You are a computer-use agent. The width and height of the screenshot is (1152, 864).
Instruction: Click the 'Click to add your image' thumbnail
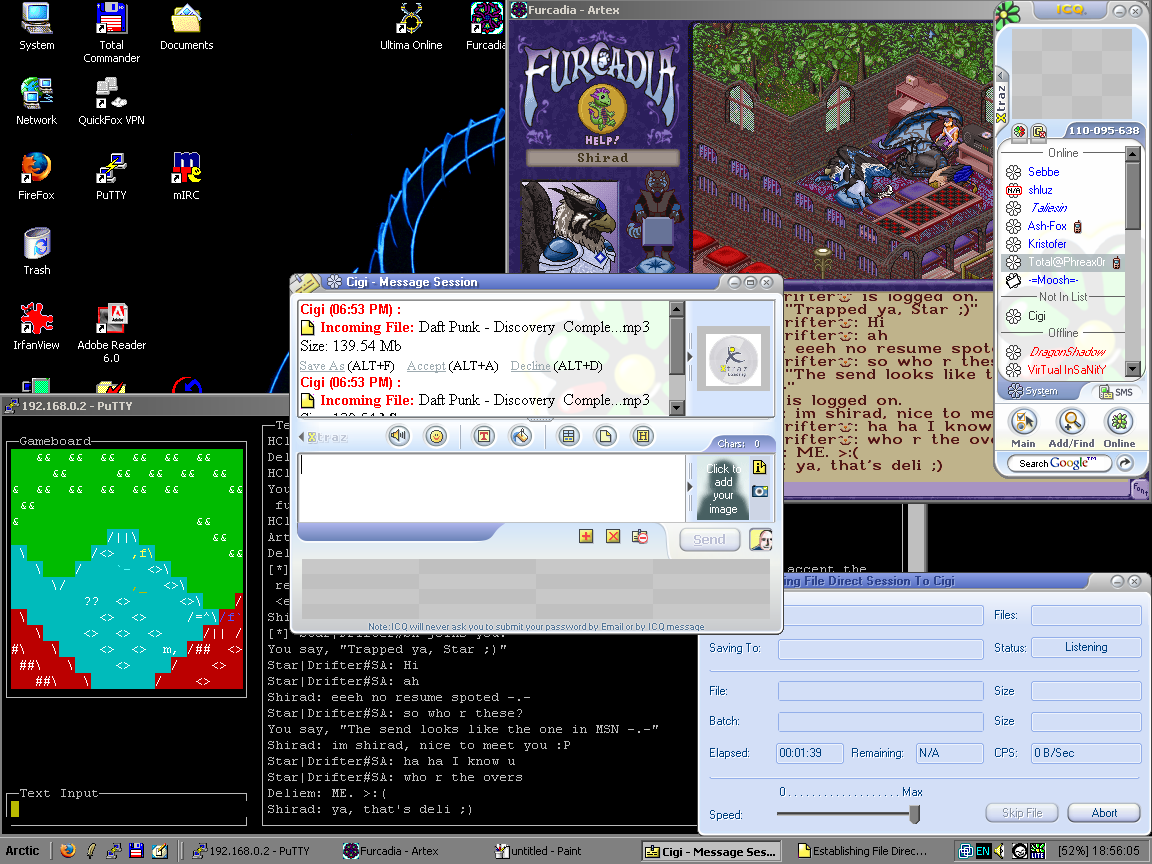[x=723, y=489]
